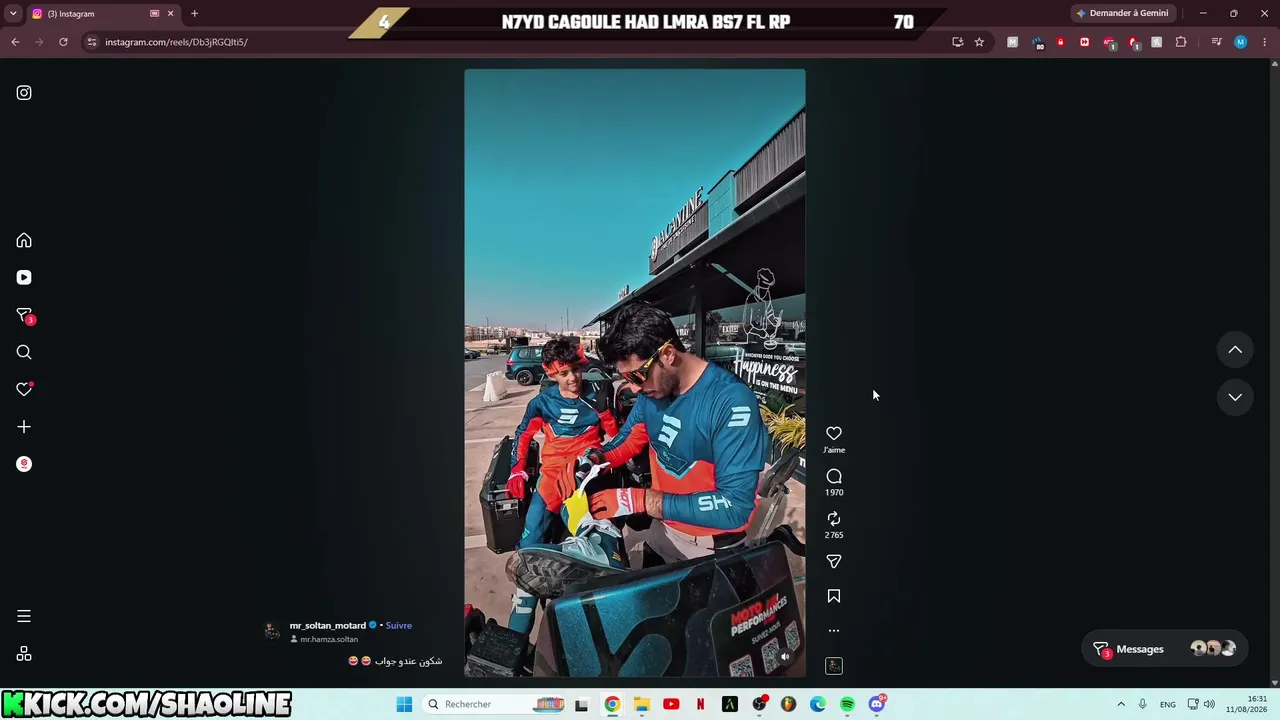
Task: Open direct messages from sidebar
Action: pyautogui.click(x=24, y=316)
